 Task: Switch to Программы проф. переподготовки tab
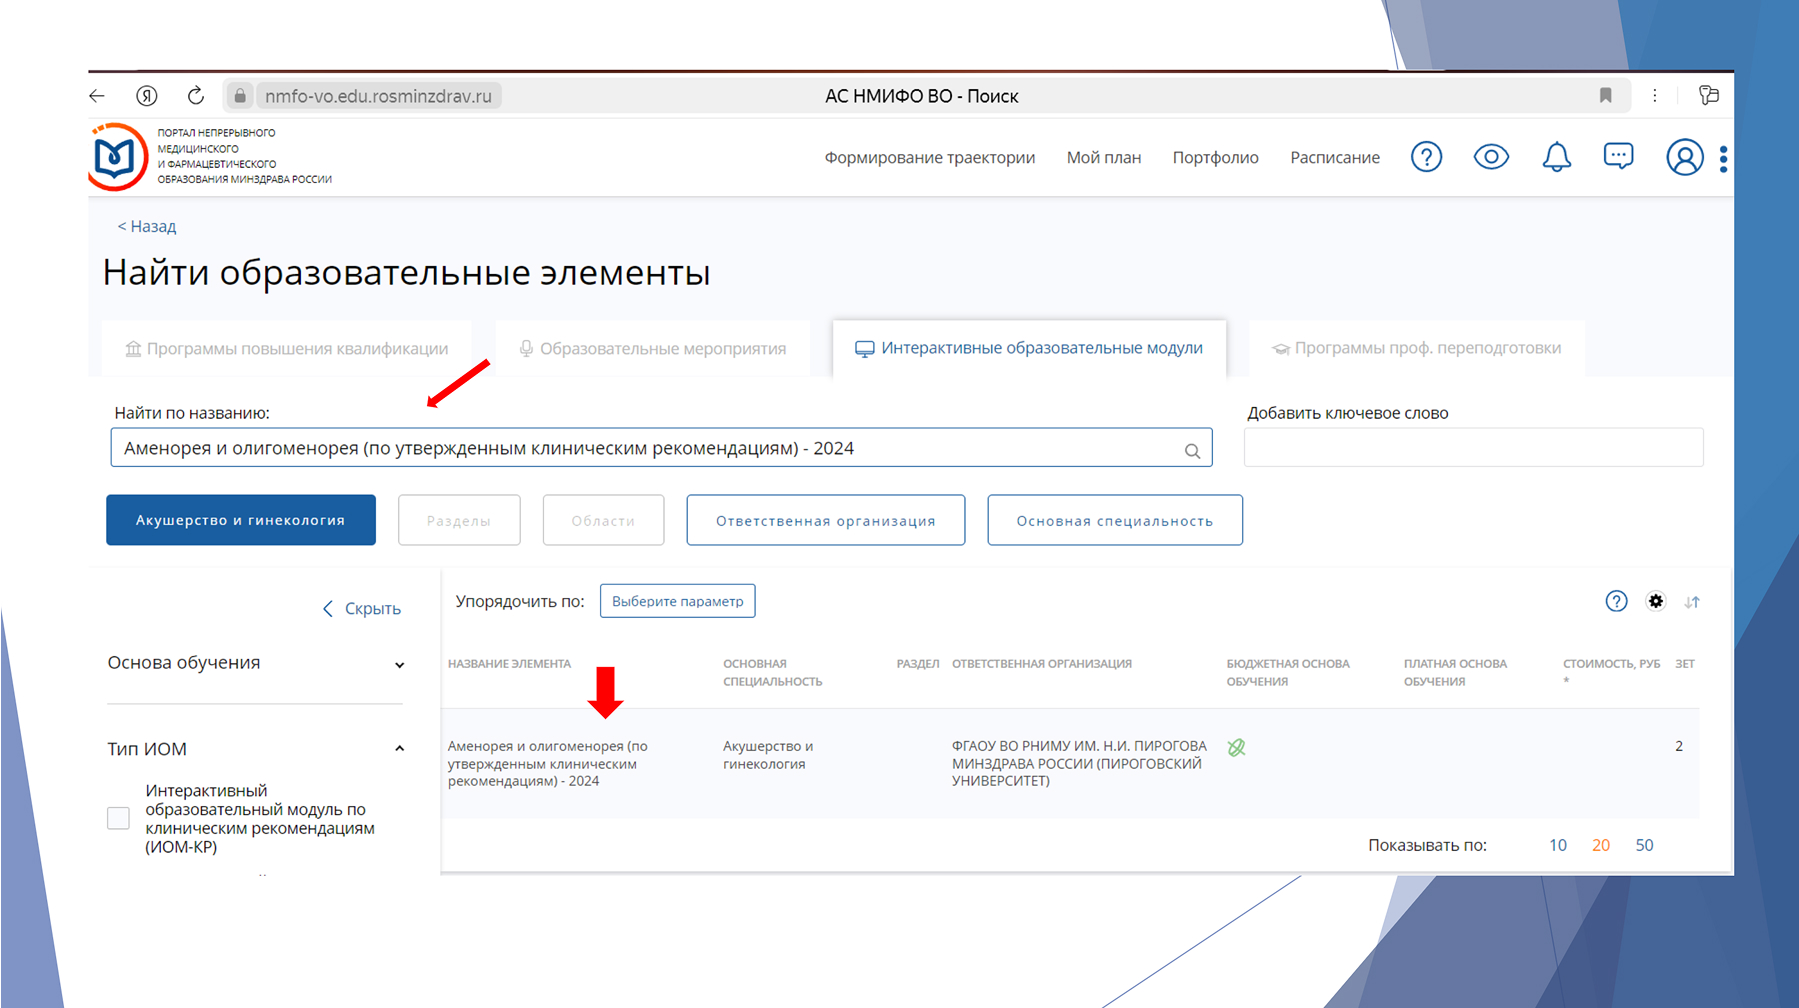[1417, 348]
